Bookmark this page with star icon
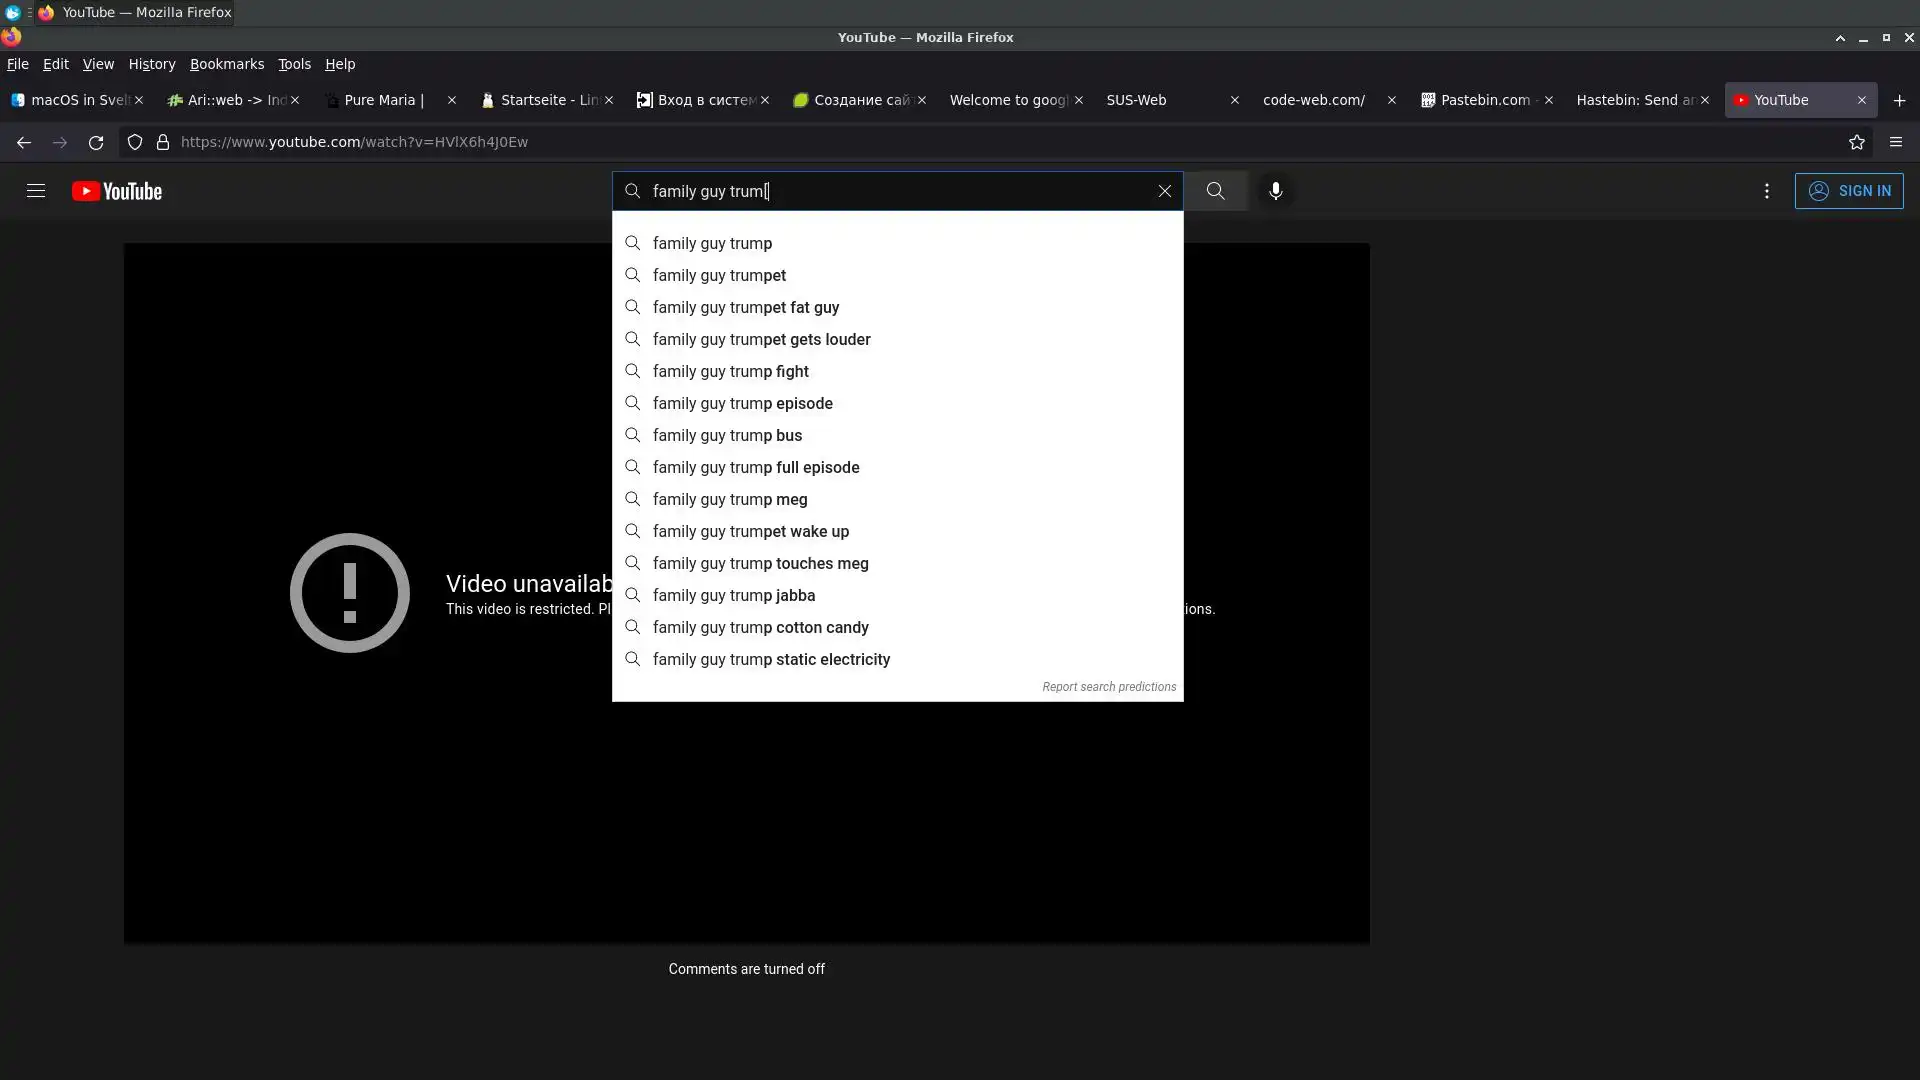The image size is (1920, 1080). click(1856, 142)
